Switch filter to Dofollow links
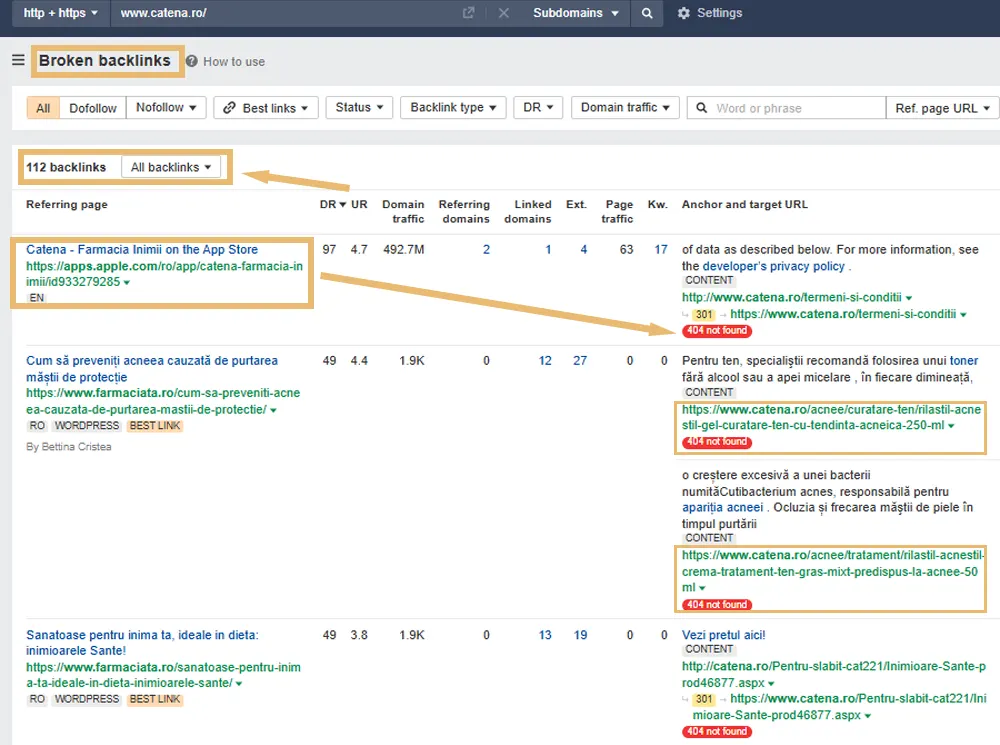Screen dimensions: 1000x745 click(93, 108)
